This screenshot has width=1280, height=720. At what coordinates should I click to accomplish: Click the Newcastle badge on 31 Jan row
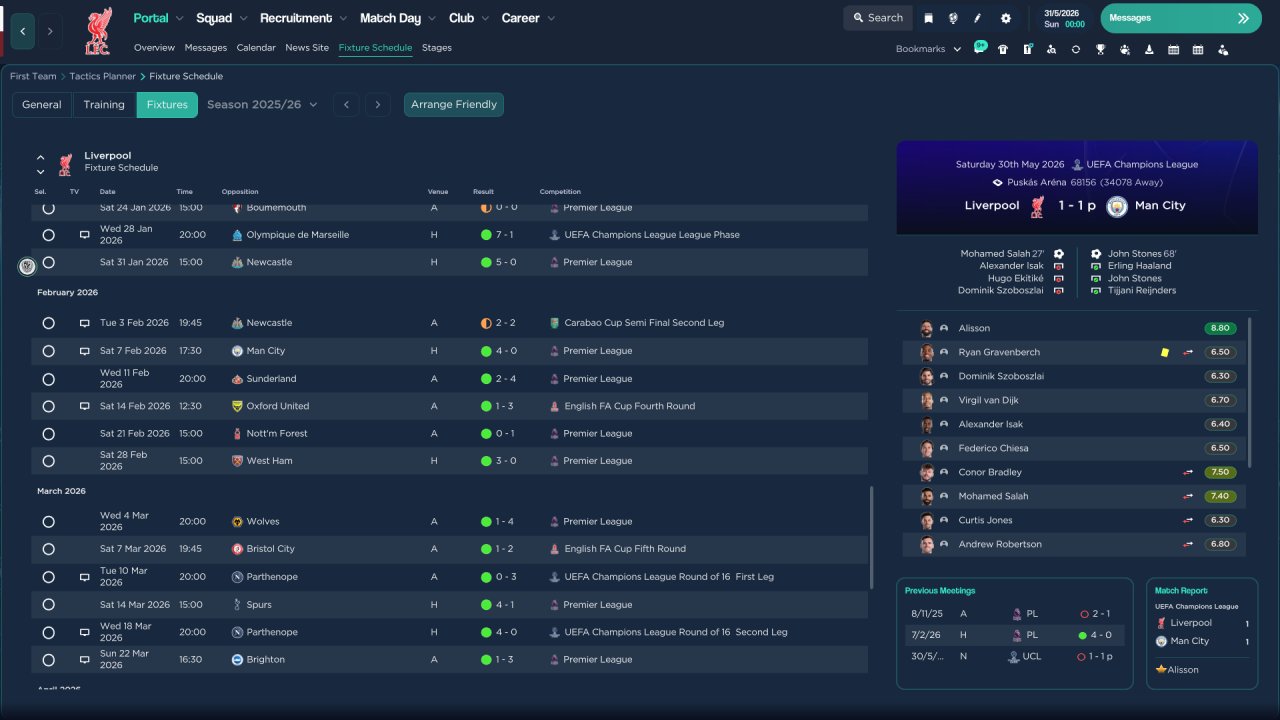[x=237, y=262]
